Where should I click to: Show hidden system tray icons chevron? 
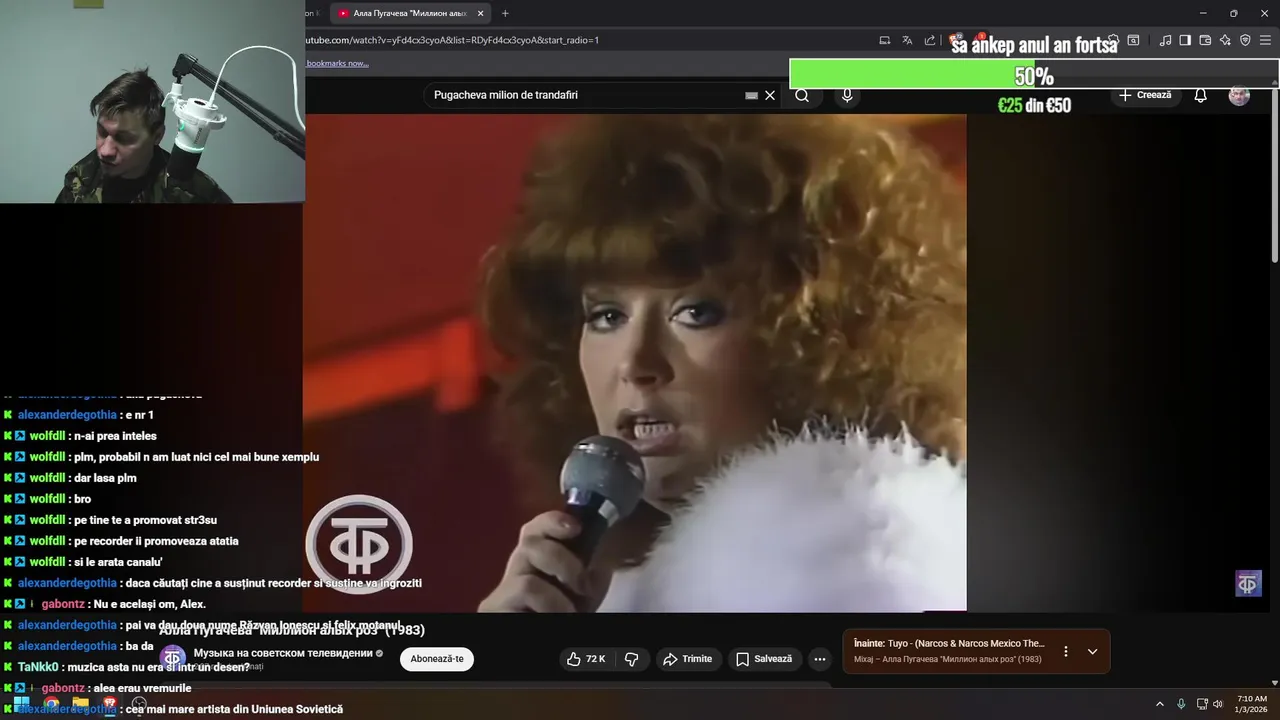click(1159, 704)
